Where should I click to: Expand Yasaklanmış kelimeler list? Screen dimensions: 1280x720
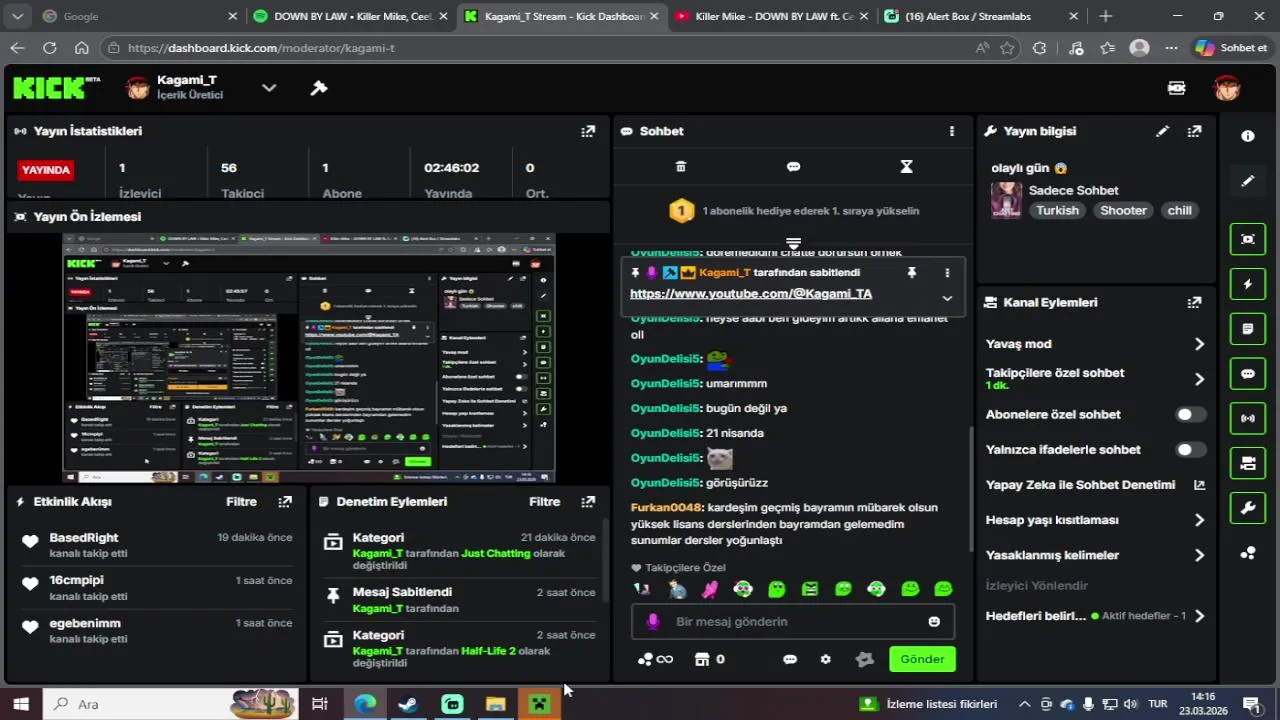1199,555
